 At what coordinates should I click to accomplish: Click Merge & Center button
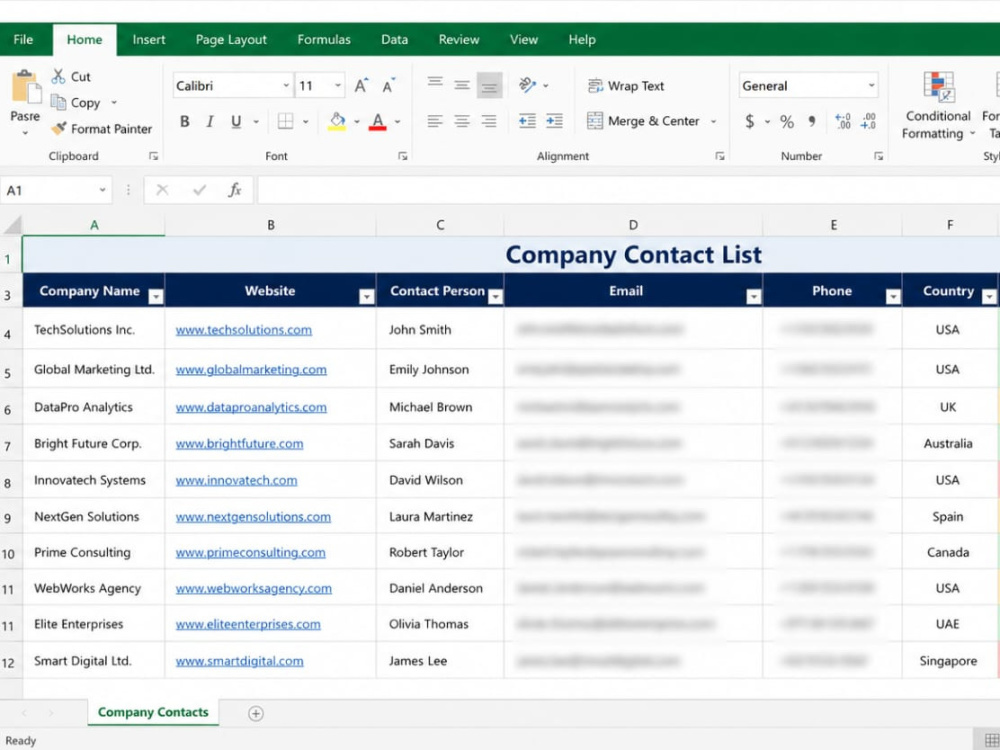tap(643, 121)
